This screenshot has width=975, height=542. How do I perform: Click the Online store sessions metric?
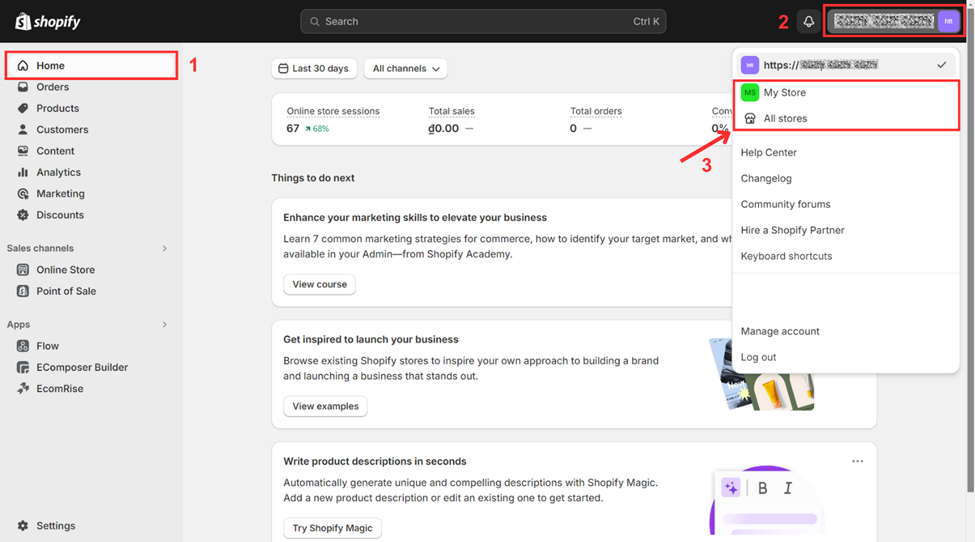click(333, 119)
